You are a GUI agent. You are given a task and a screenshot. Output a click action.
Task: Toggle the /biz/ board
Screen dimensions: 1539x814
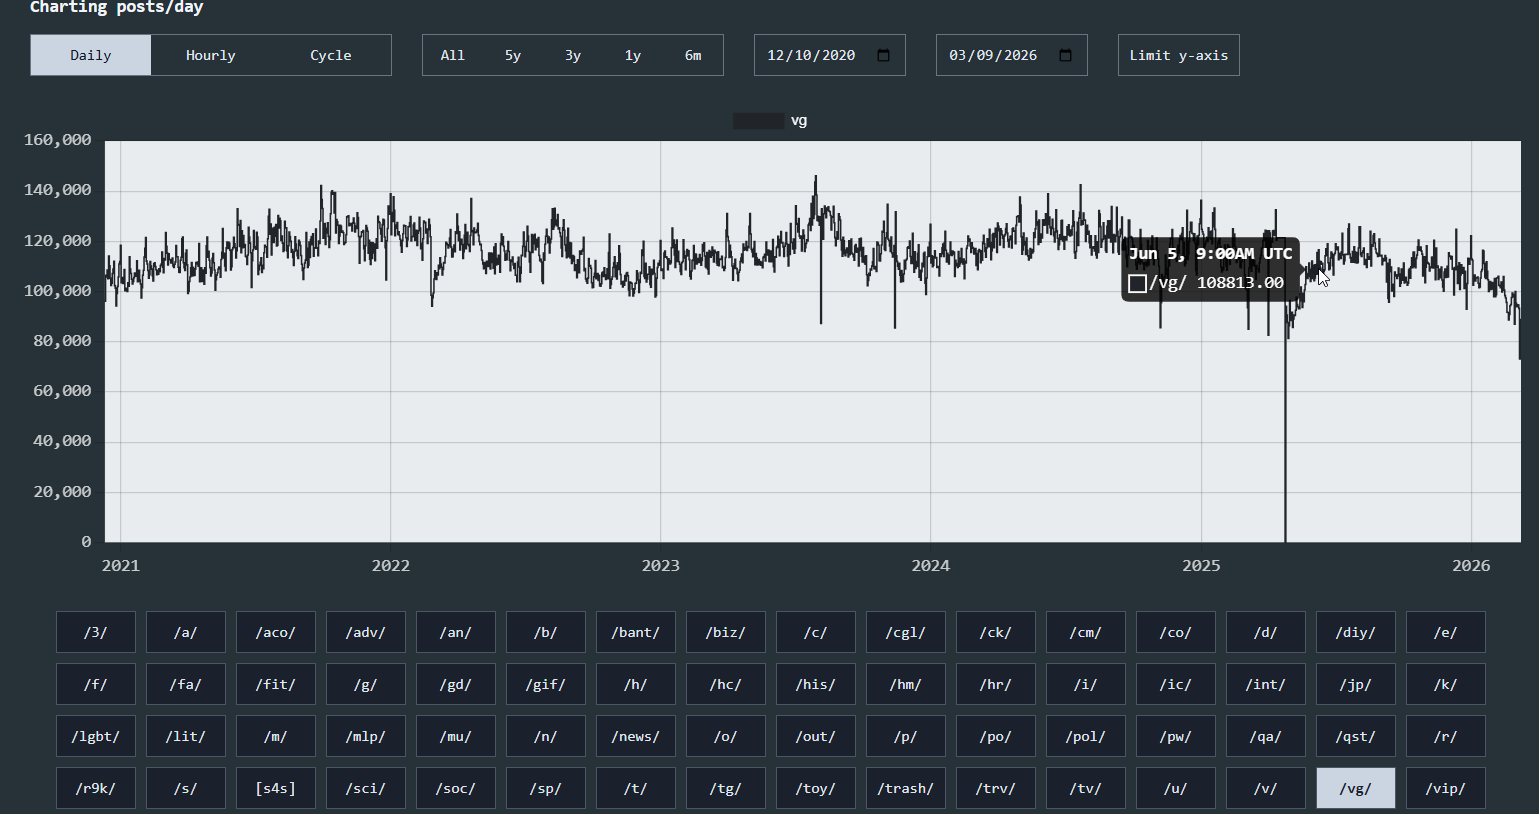[726, 632]
